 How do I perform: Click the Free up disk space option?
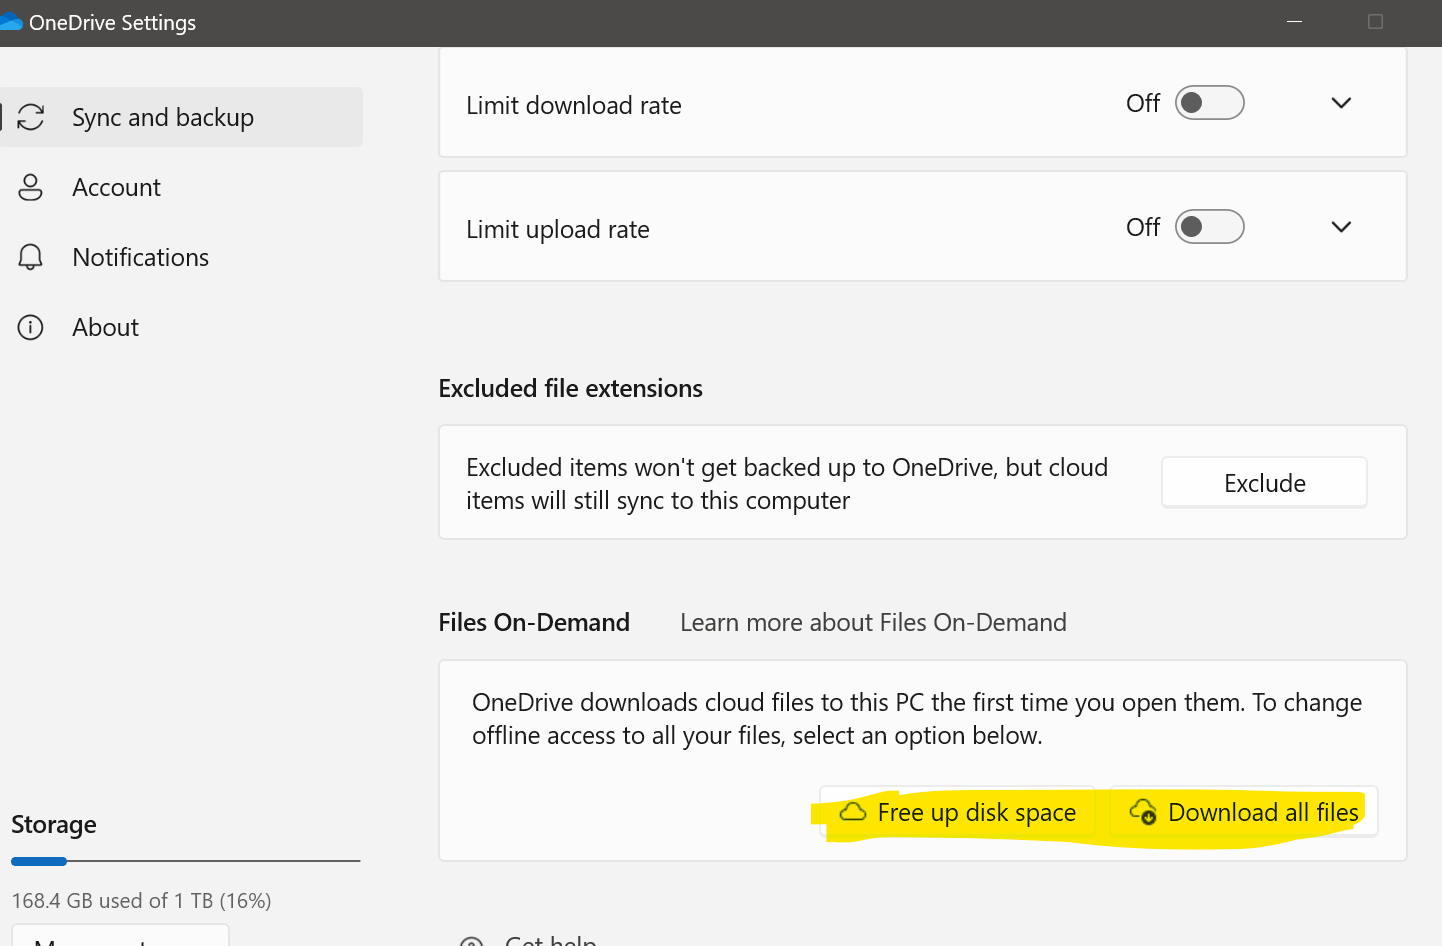tap(957, 812)
